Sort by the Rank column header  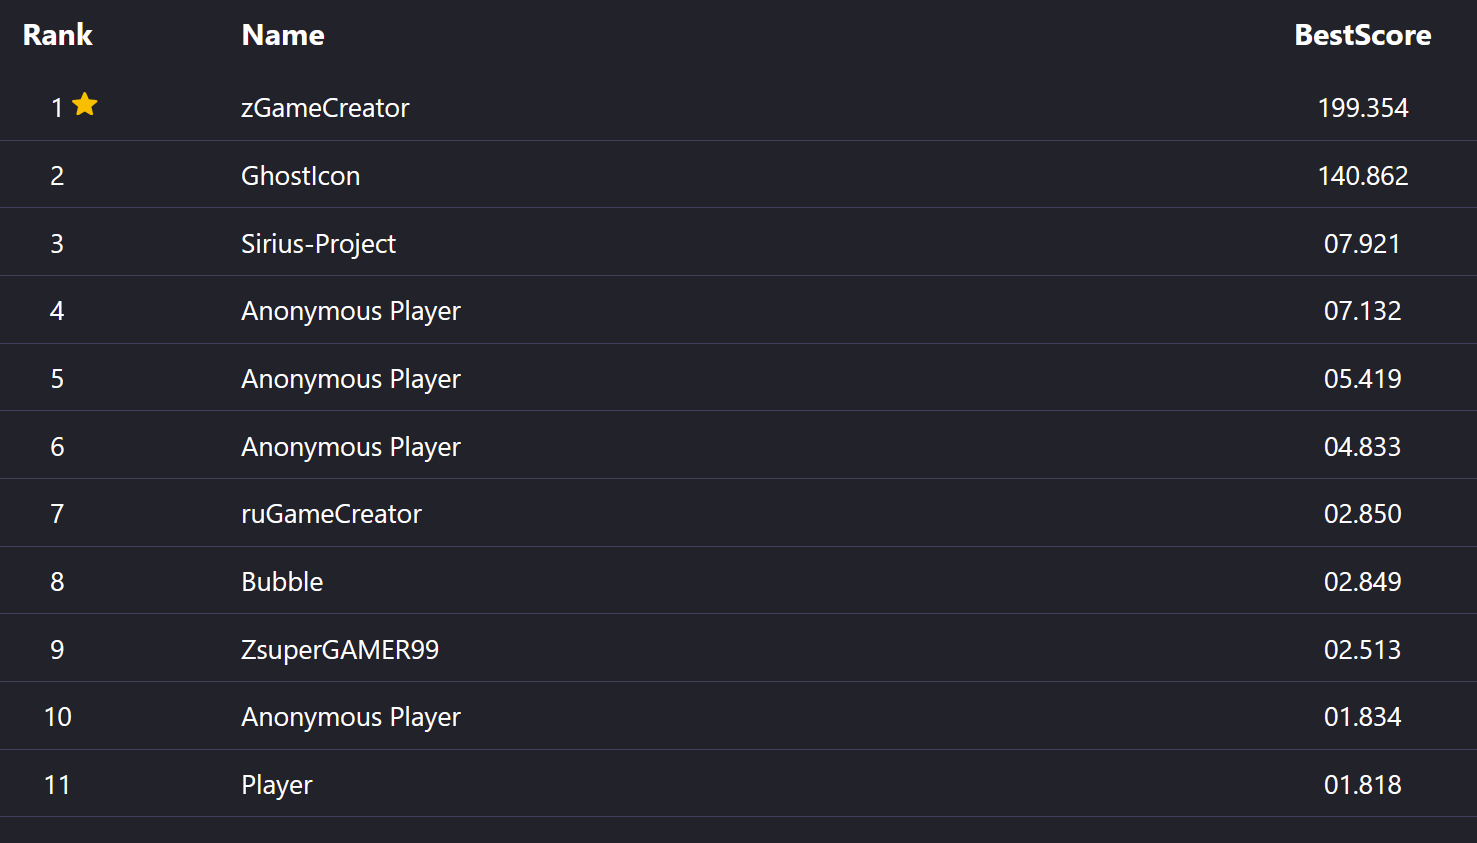tap(58, 35)
